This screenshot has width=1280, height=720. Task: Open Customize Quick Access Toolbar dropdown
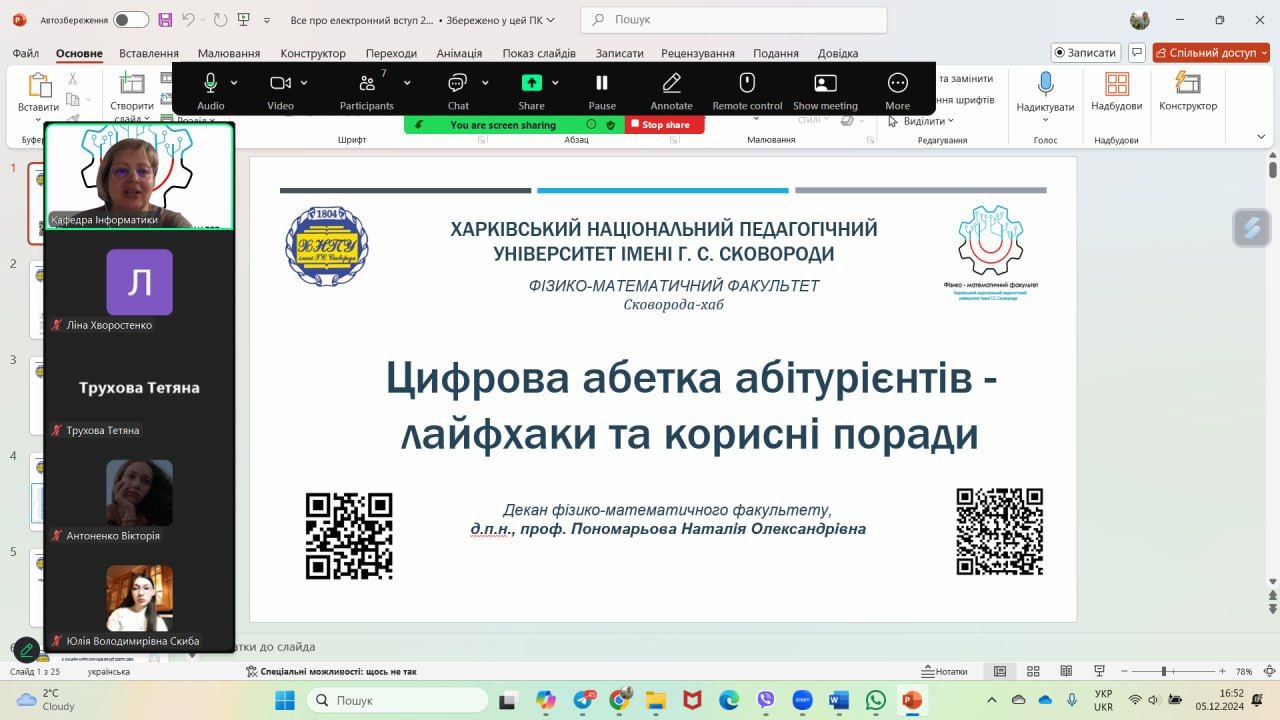(266, 20)
